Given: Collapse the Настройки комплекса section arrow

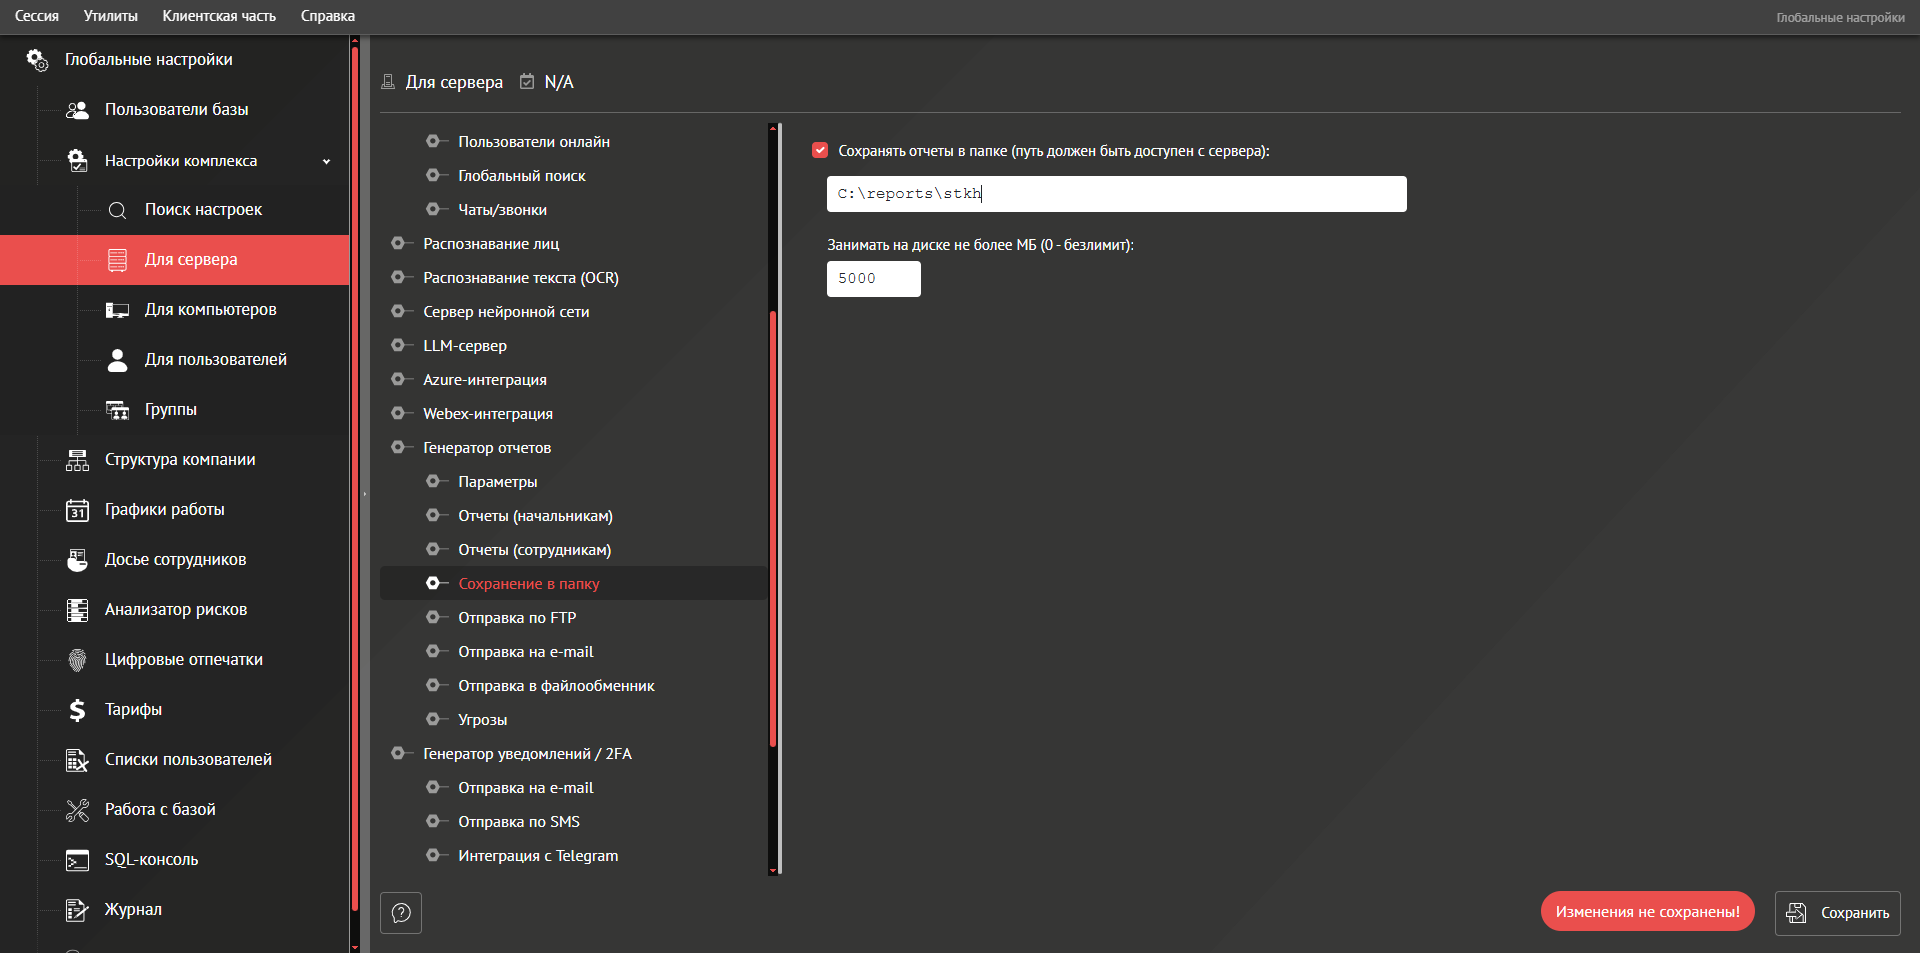Looking at the screenshot, I should [326, 161].
